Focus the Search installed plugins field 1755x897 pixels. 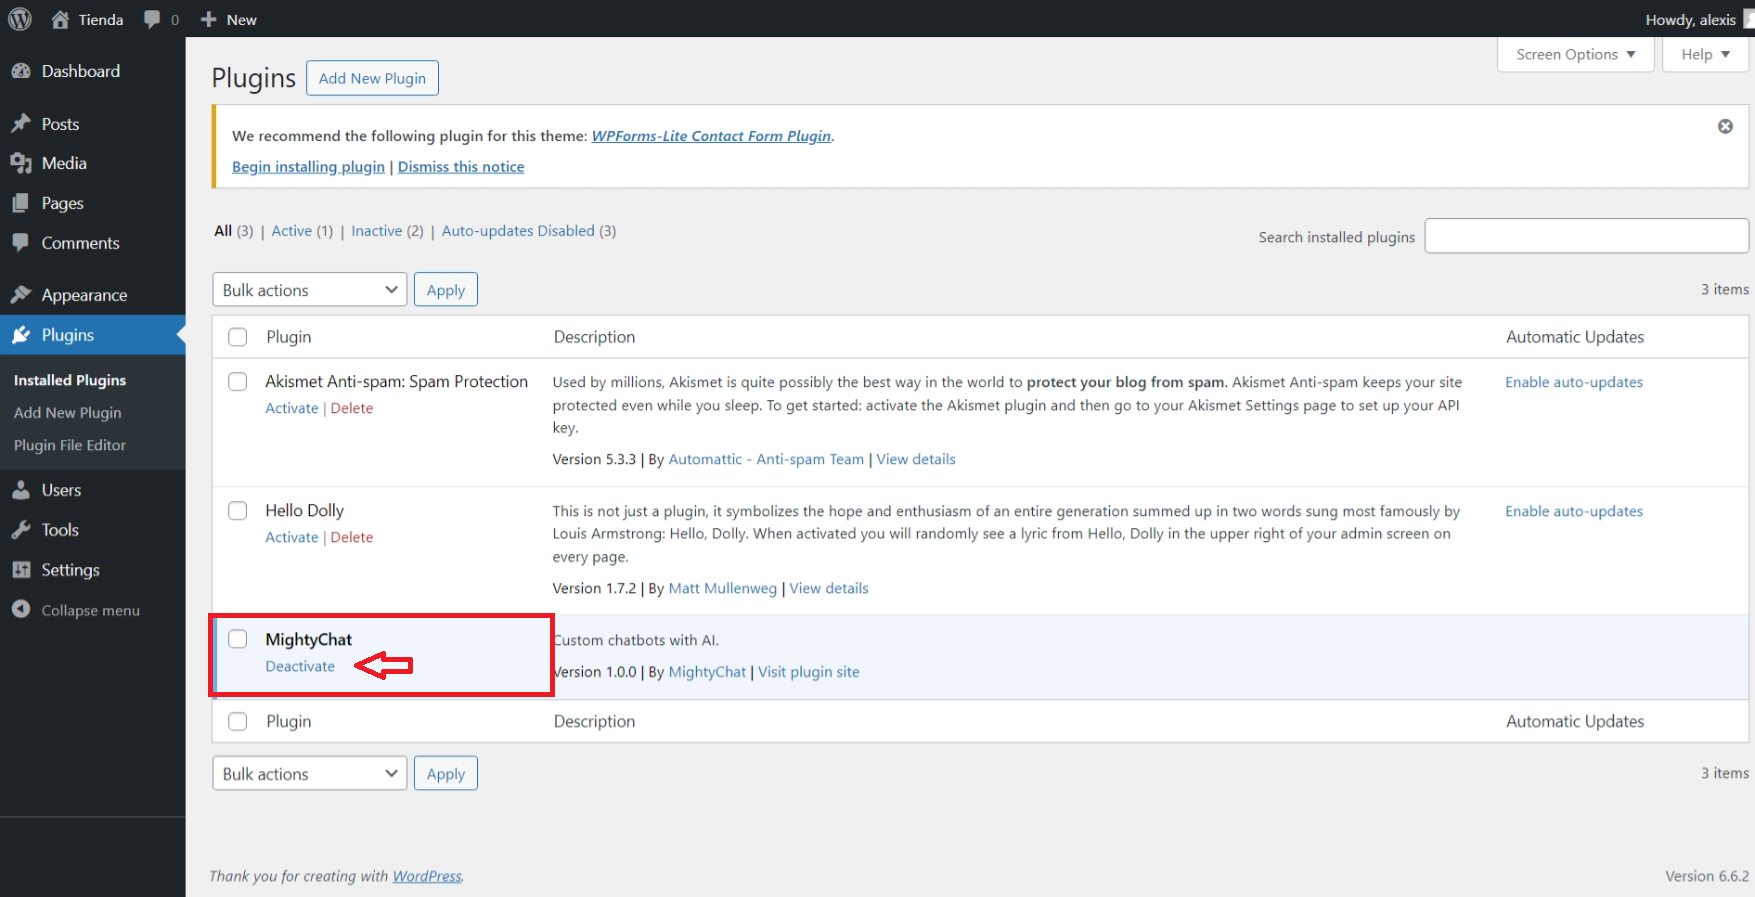(x=1587, y=236)
